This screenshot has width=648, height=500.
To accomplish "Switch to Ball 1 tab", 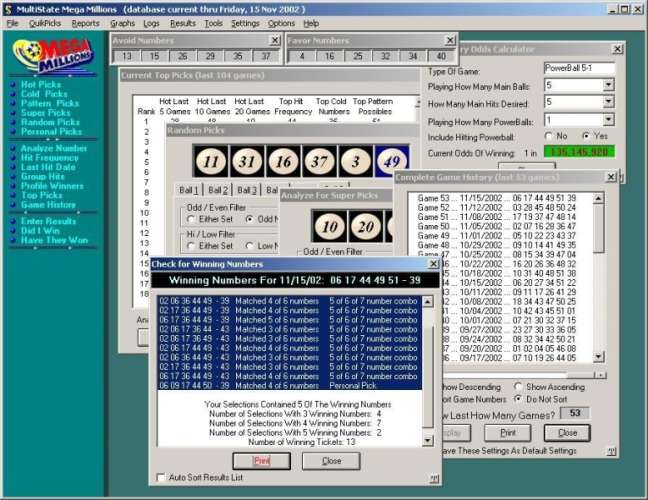I will tap(188, 190).
